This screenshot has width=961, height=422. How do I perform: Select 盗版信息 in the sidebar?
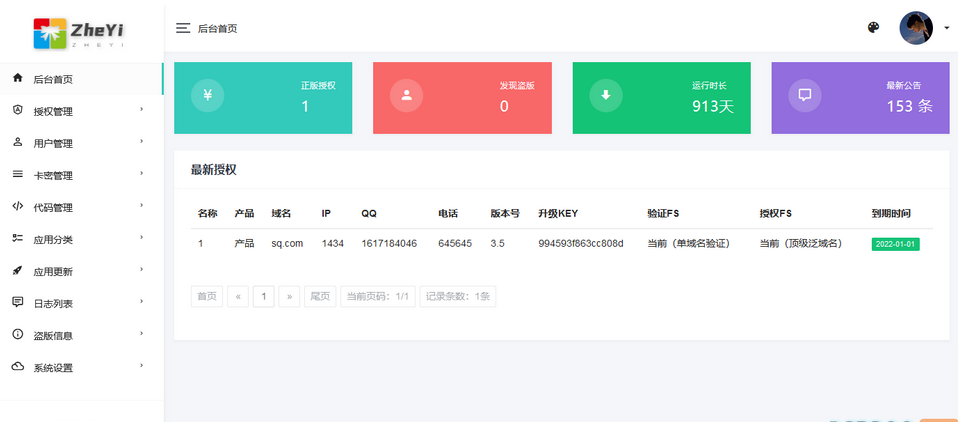click(82, 336)
